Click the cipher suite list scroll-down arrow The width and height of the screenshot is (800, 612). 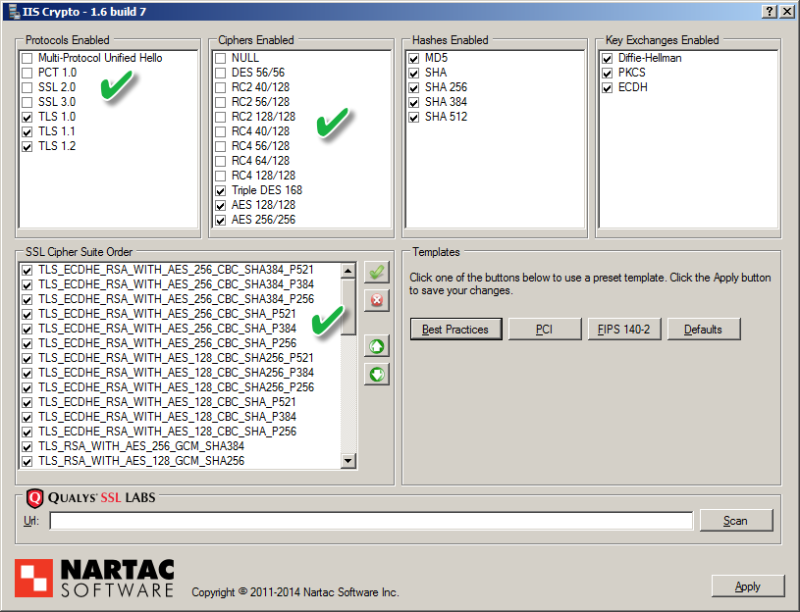[348, 461]
